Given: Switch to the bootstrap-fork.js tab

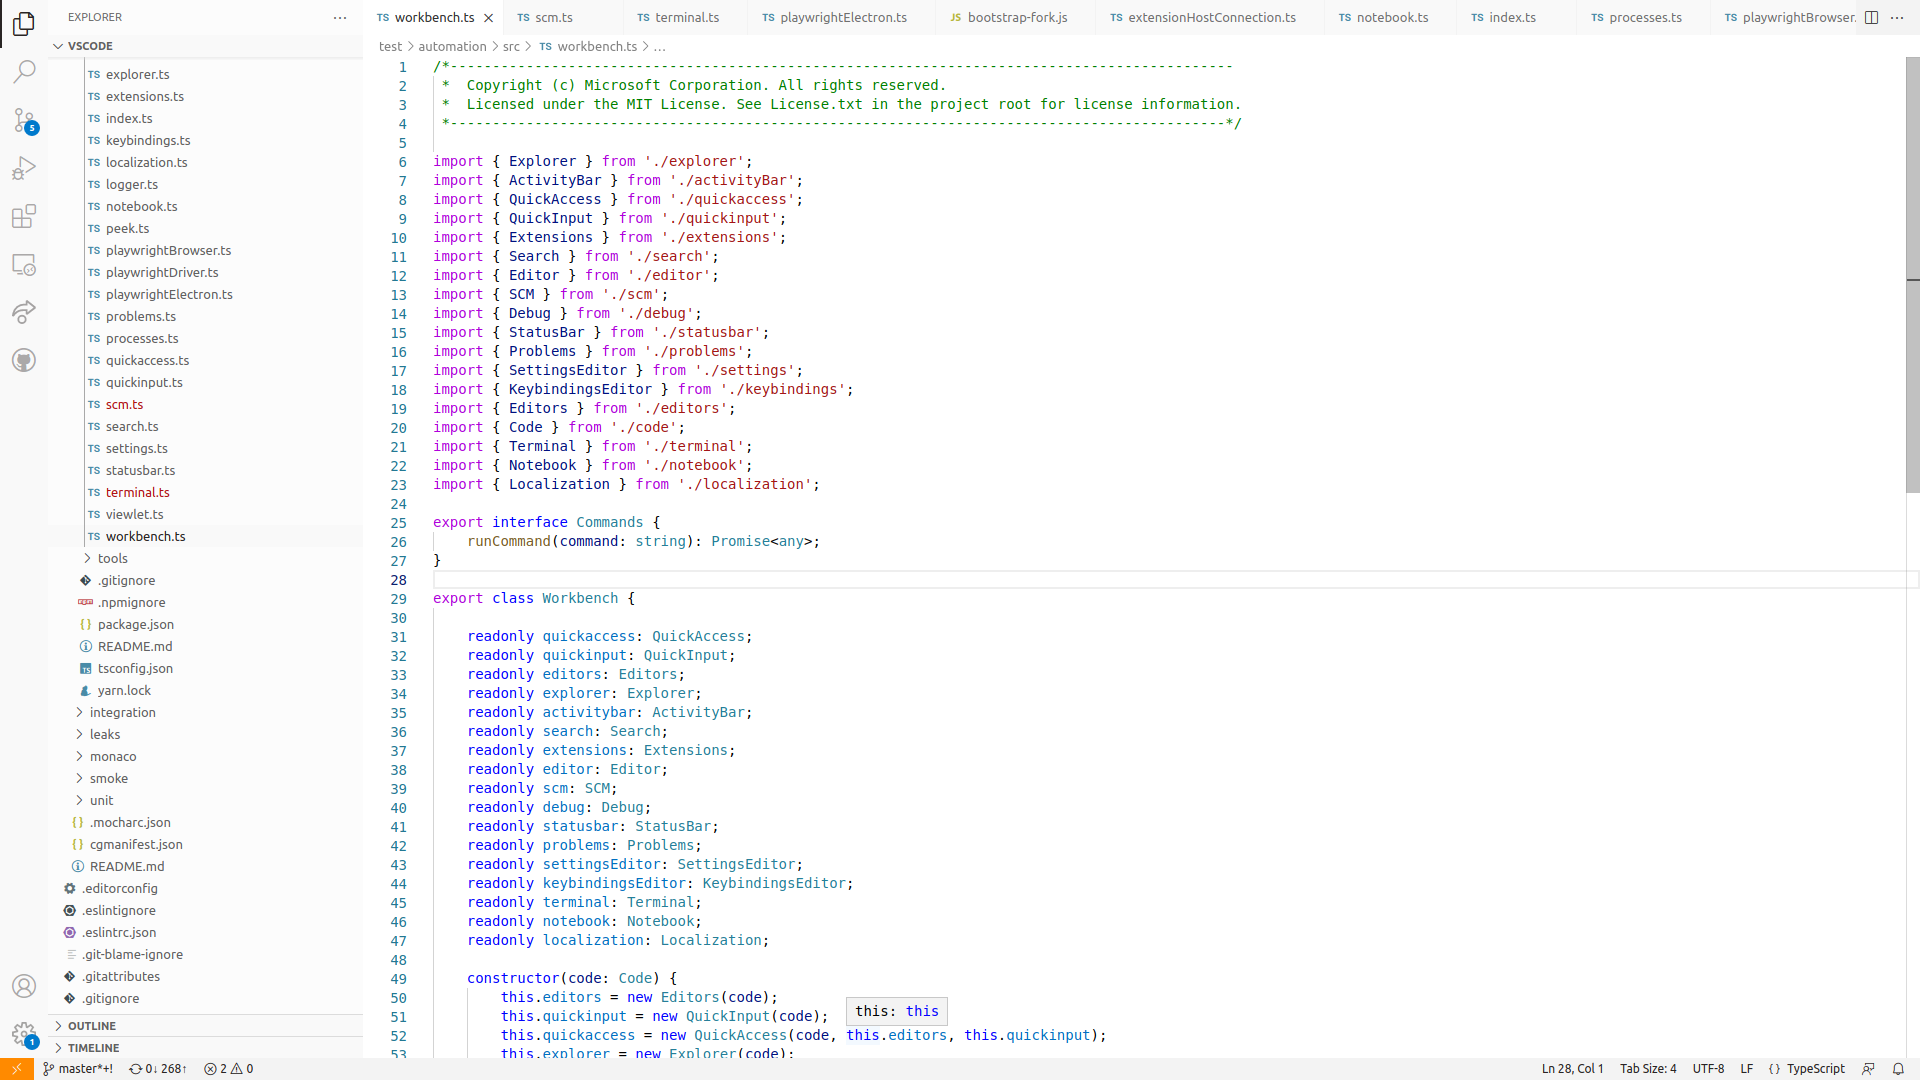Looking at the screenshot, I should point(1016,17).
